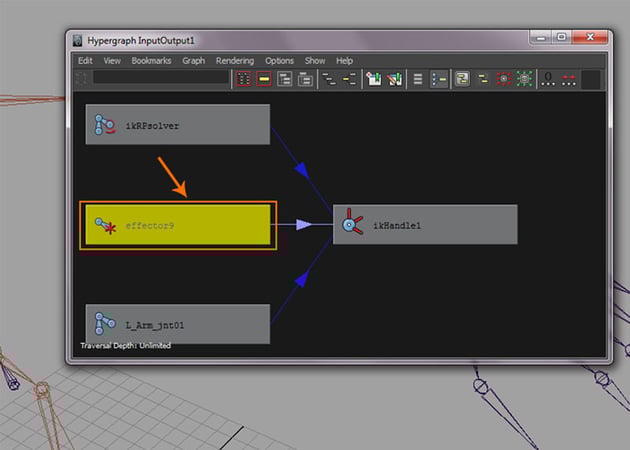The width and height of the screenshot is (630, 450).
Task: Expand the Show menu
Action: coord(315,61)
